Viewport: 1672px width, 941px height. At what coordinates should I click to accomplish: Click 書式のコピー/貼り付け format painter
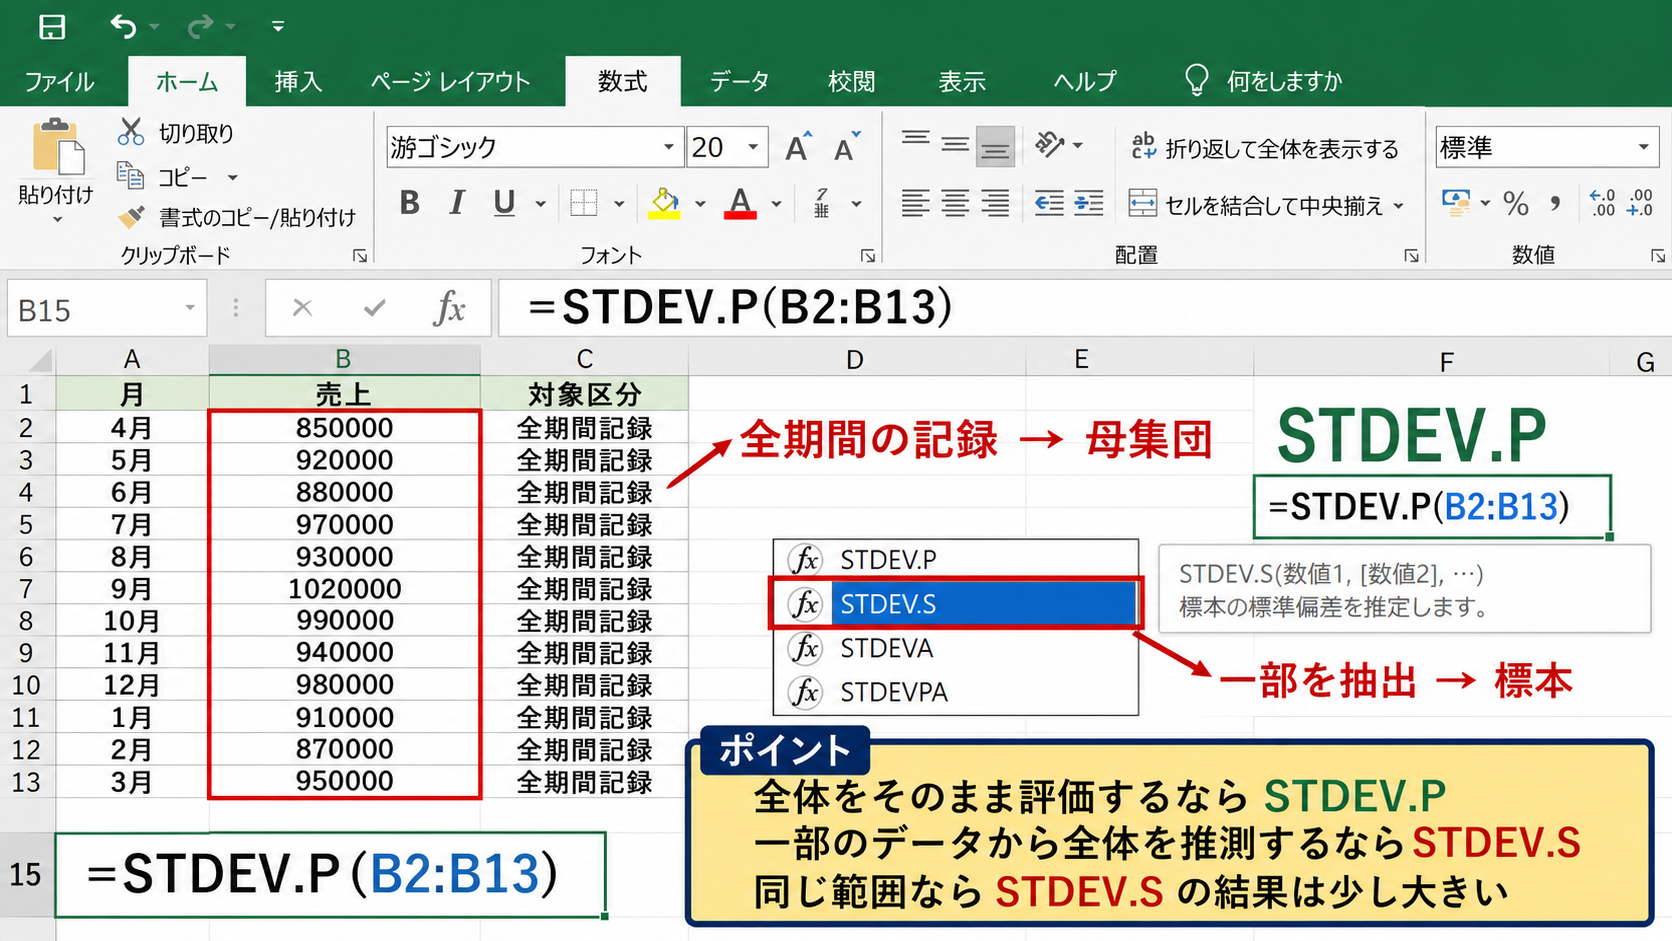tap(237, 217)
